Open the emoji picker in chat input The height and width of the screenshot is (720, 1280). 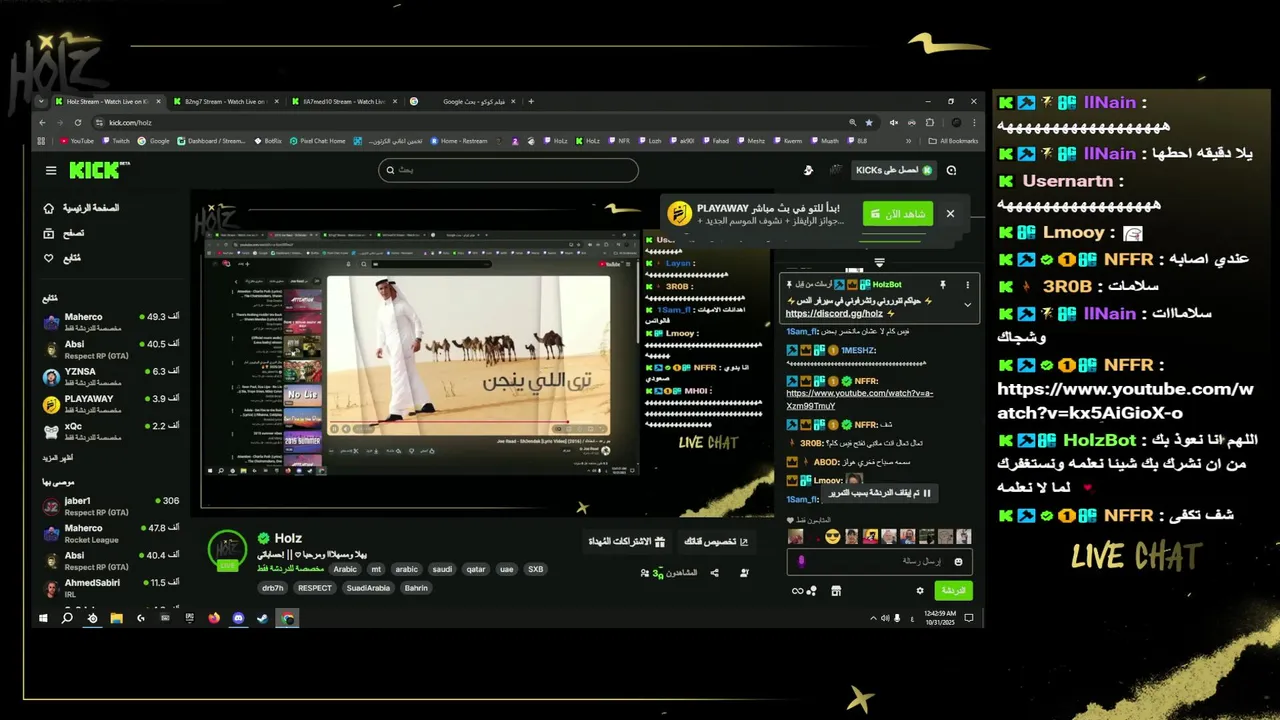click(958, 562)
